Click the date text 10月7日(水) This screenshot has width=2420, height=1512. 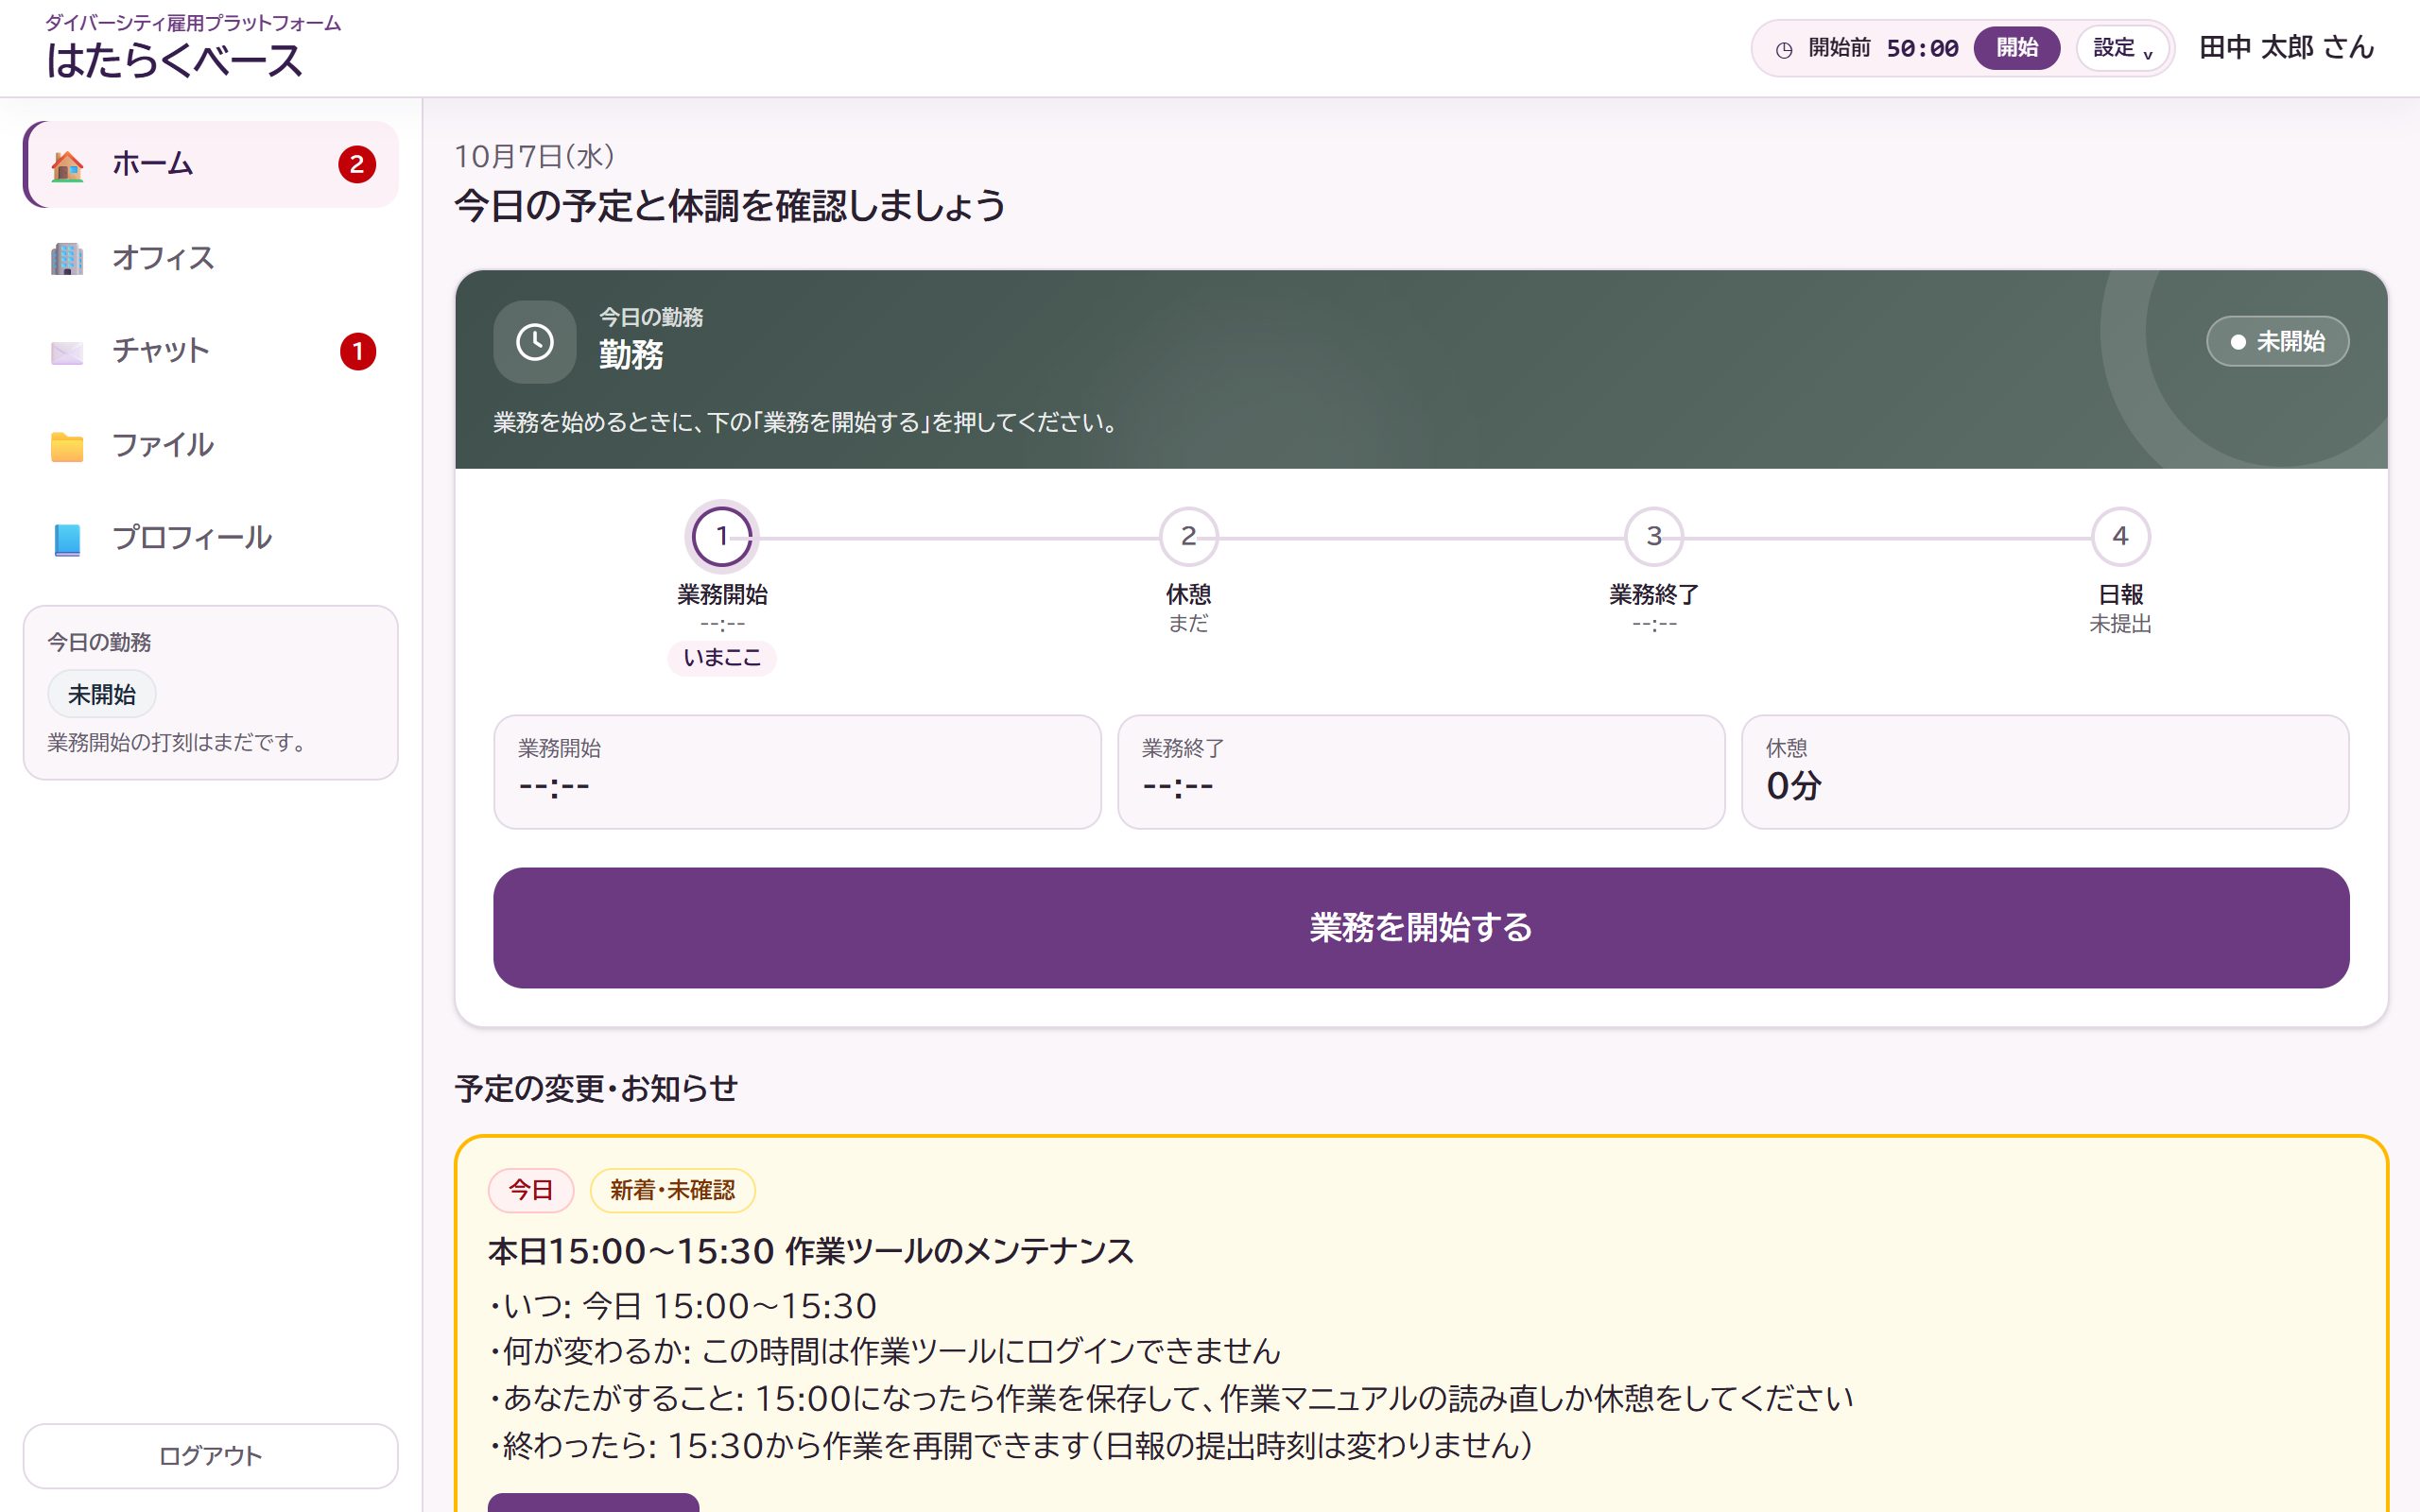click(x=534, y=156)
